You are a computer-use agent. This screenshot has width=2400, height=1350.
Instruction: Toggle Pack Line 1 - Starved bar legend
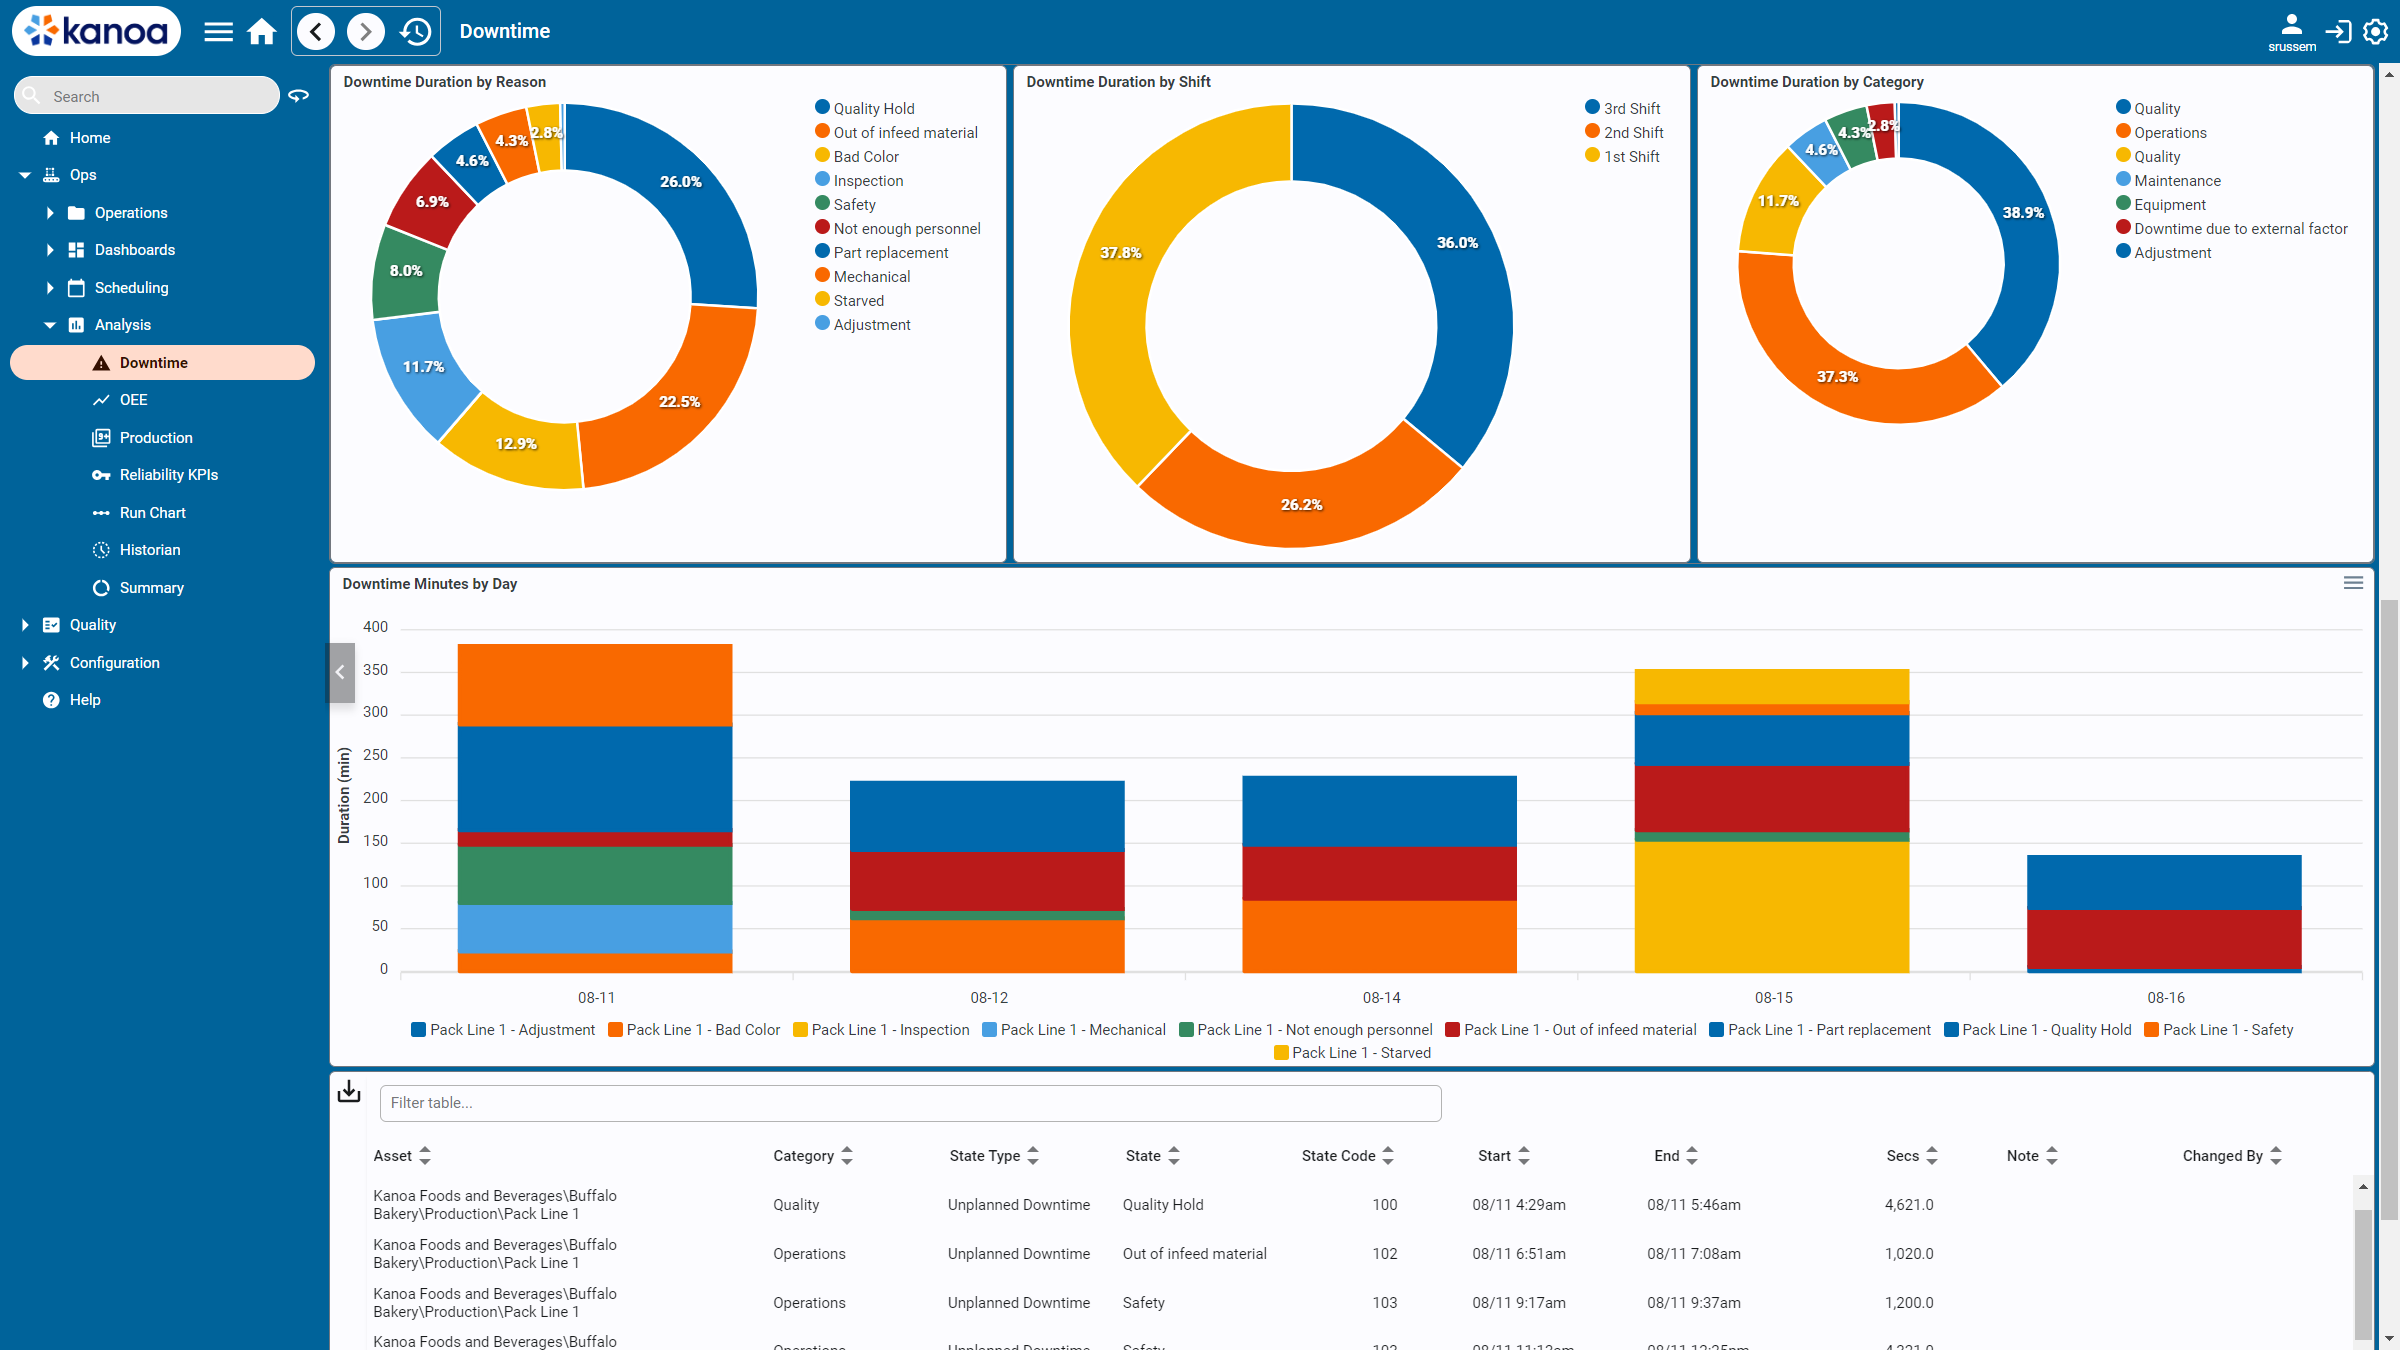pos(1352,1053)
